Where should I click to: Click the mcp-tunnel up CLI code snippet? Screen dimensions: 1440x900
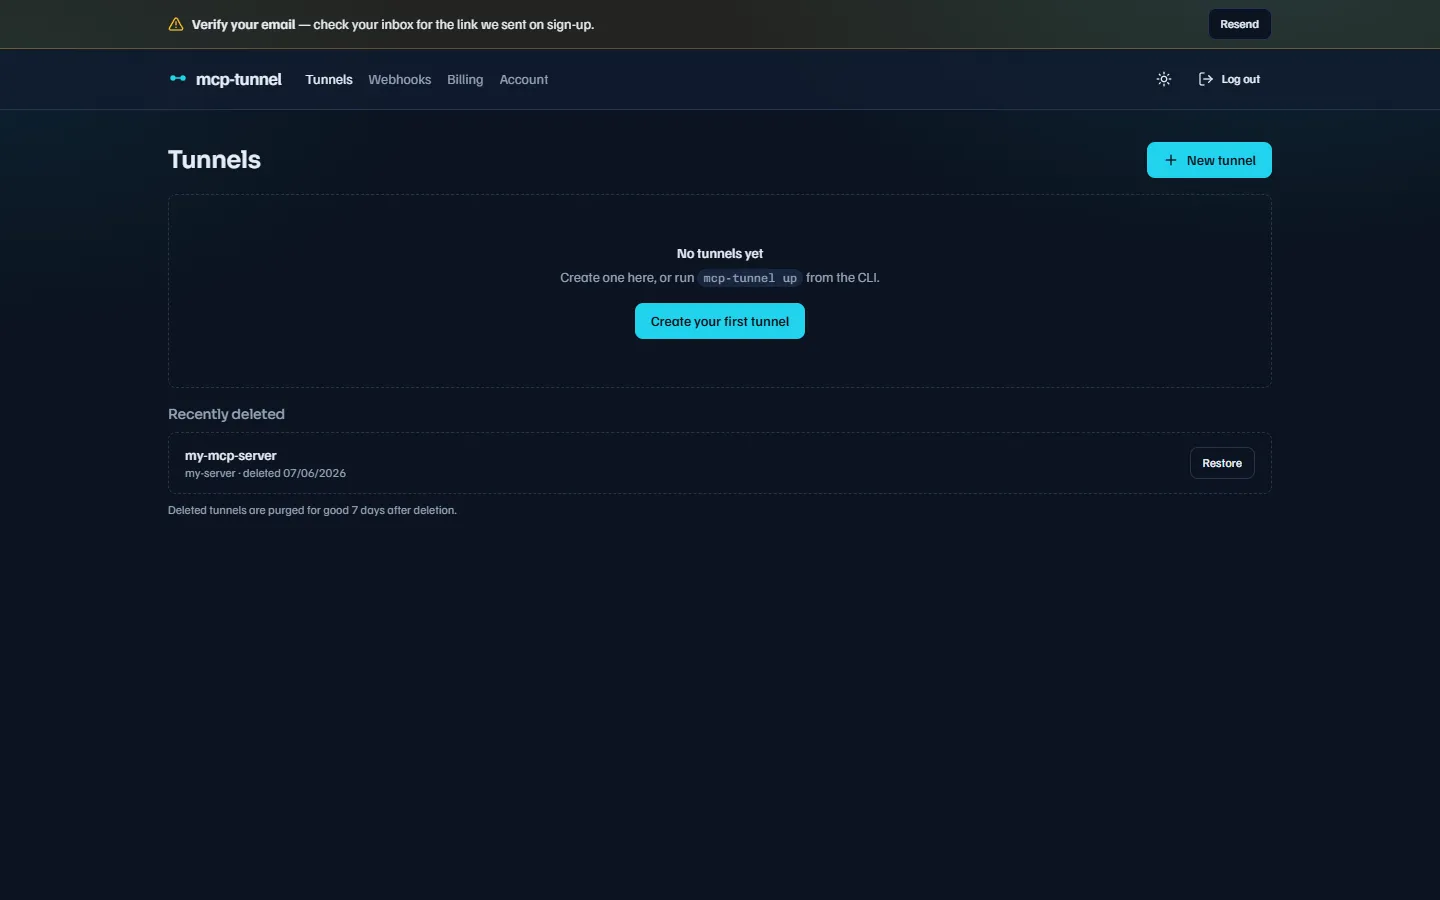click(x=750, y=278)
